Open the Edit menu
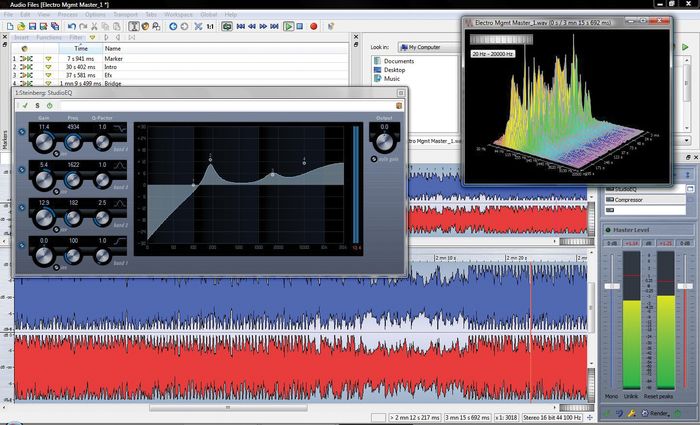Viewport: 700px width, 425px height. [25, 15]
